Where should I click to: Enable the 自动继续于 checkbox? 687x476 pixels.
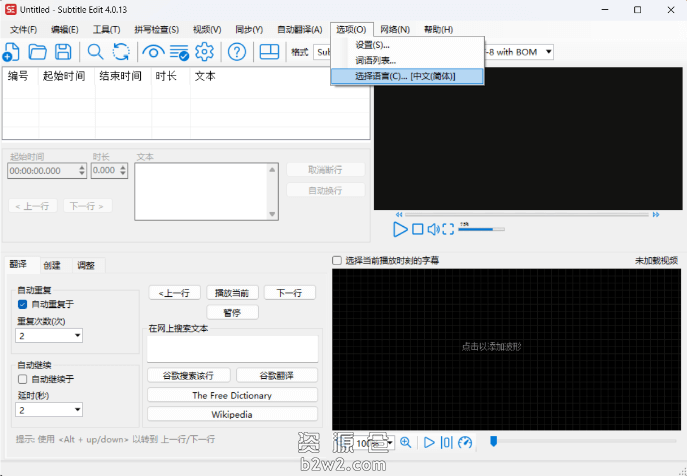pos(23,379)
